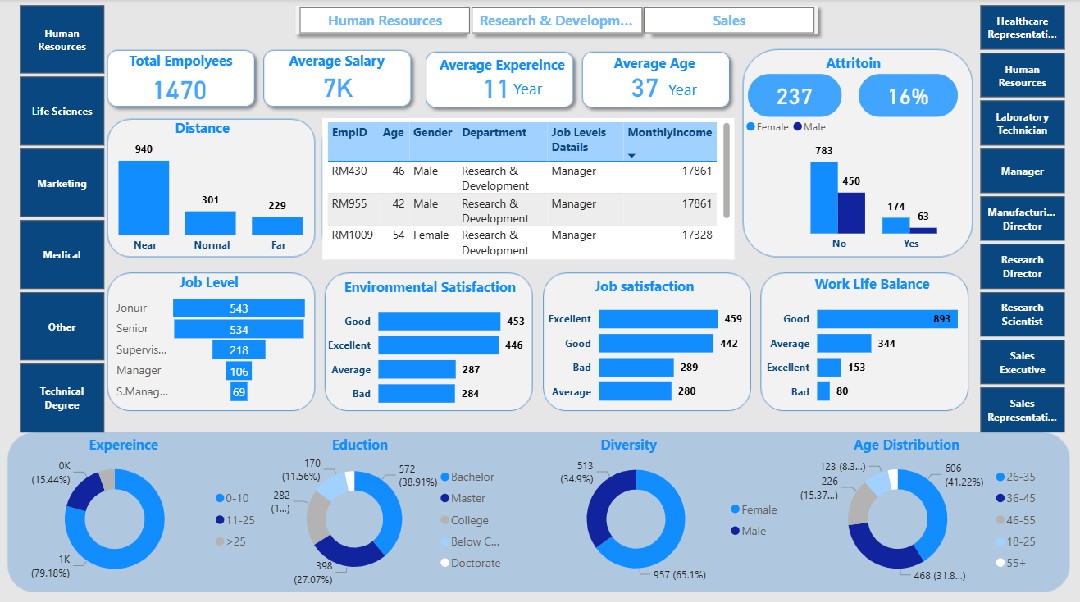Click the >25 experience legend item

pyautogui.click(x=231, y=541)
